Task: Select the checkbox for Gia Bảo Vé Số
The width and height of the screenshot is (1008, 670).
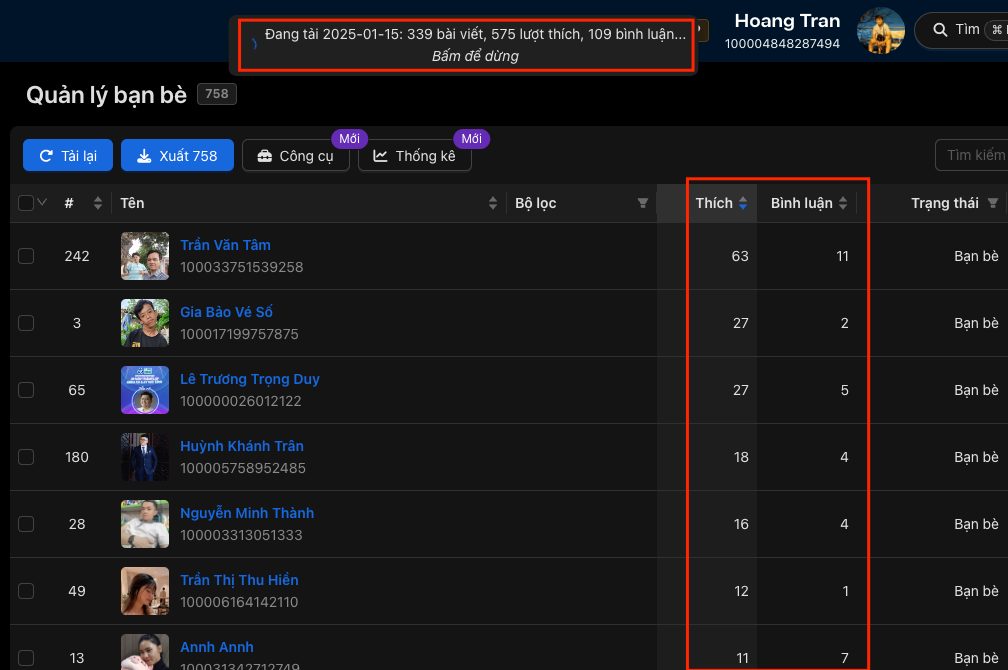Action: [x=26, y=323]
